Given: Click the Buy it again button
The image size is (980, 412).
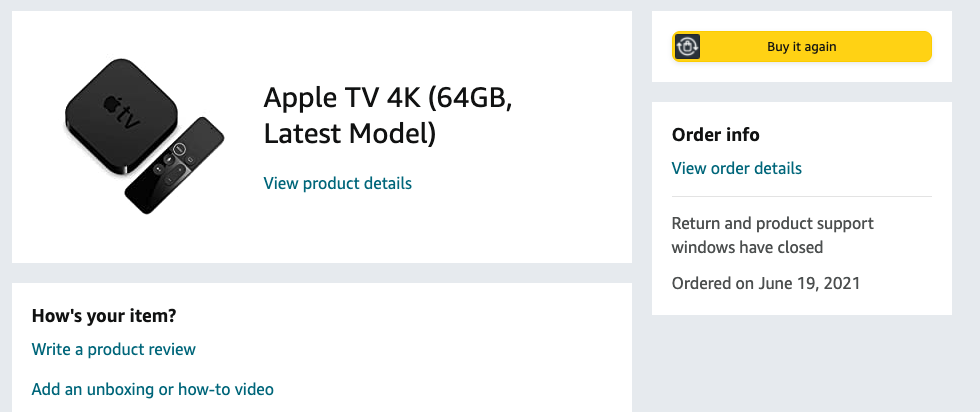Looking at the screenshot, I should [x=801, y=47].
